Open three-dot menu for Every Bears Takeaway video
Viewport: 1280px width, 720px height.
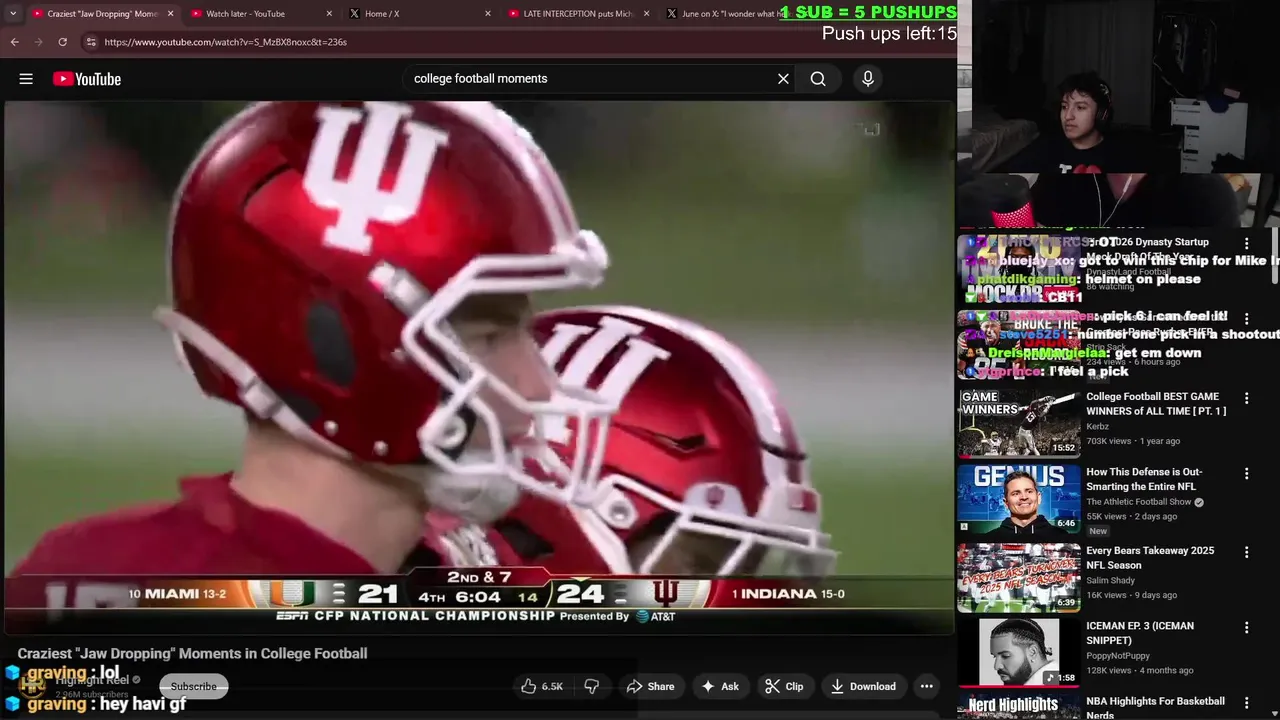1246,552
